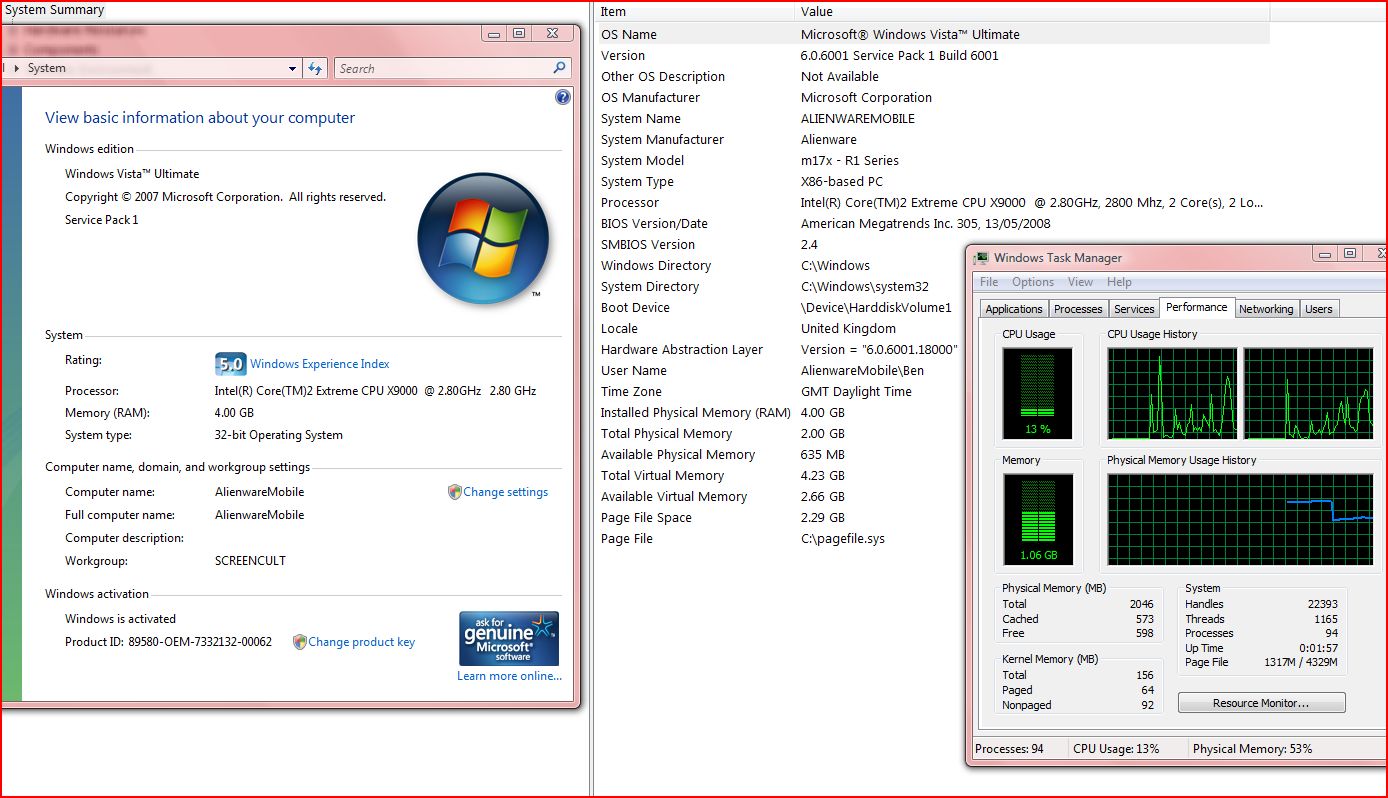Select the Available Virtual Memory row

(780, 496)
